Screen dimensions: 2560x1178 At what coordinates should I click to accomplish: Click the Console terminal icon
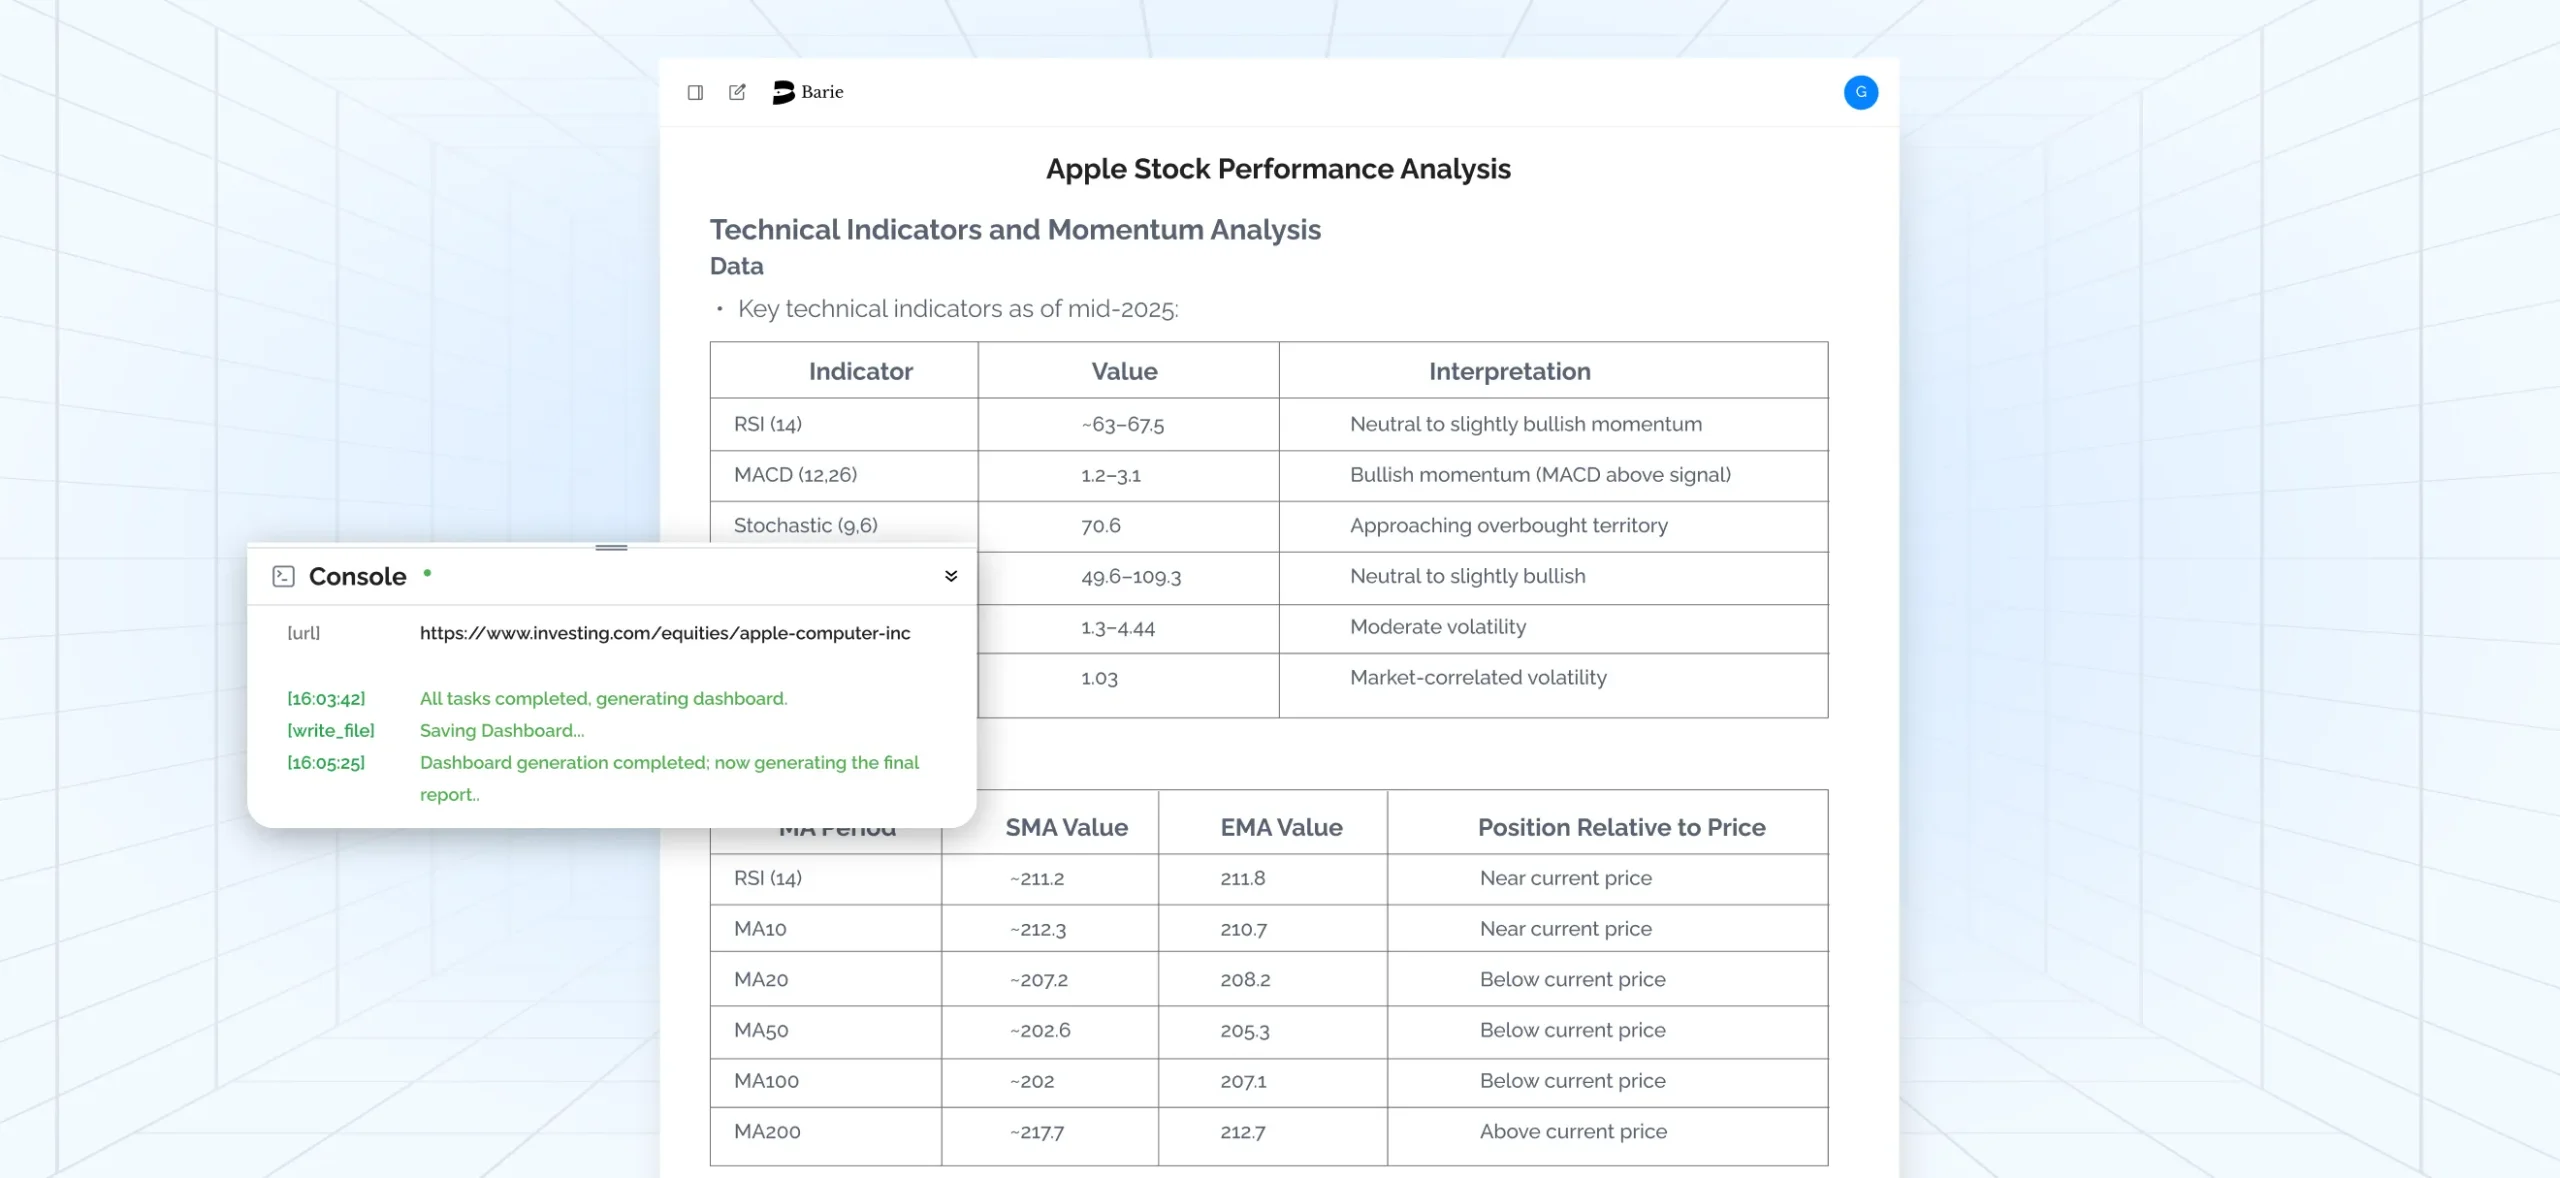pos(283,576)
